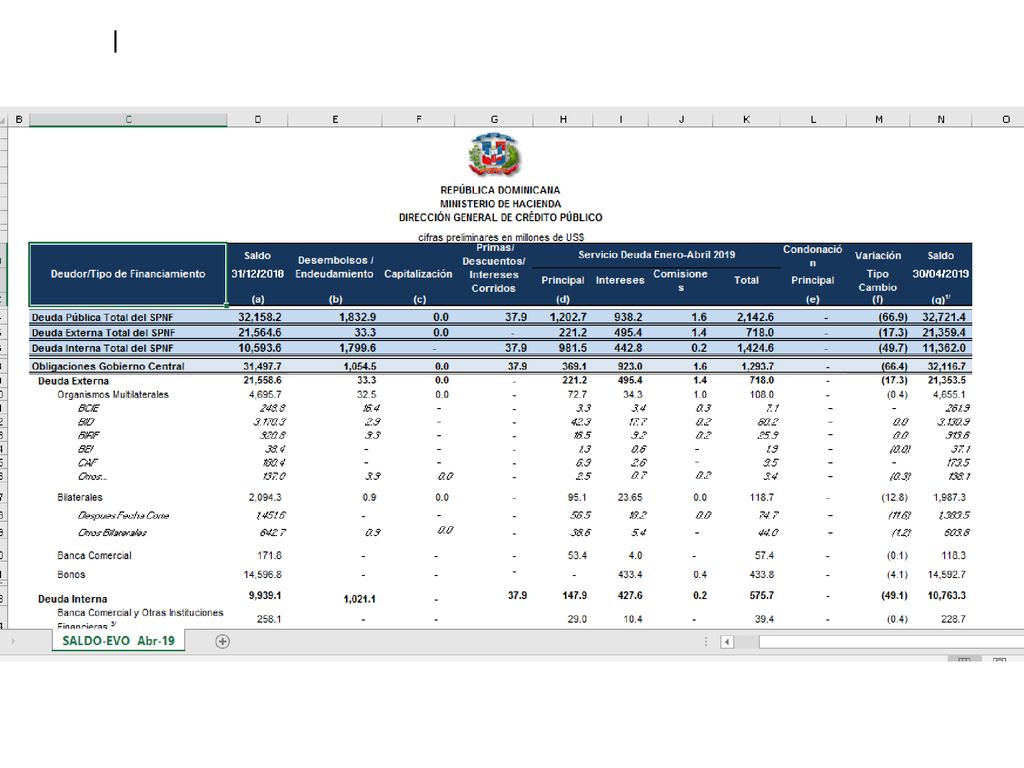Select column F header
Screen dimensions: 1024x768
[x=418, y=120]
